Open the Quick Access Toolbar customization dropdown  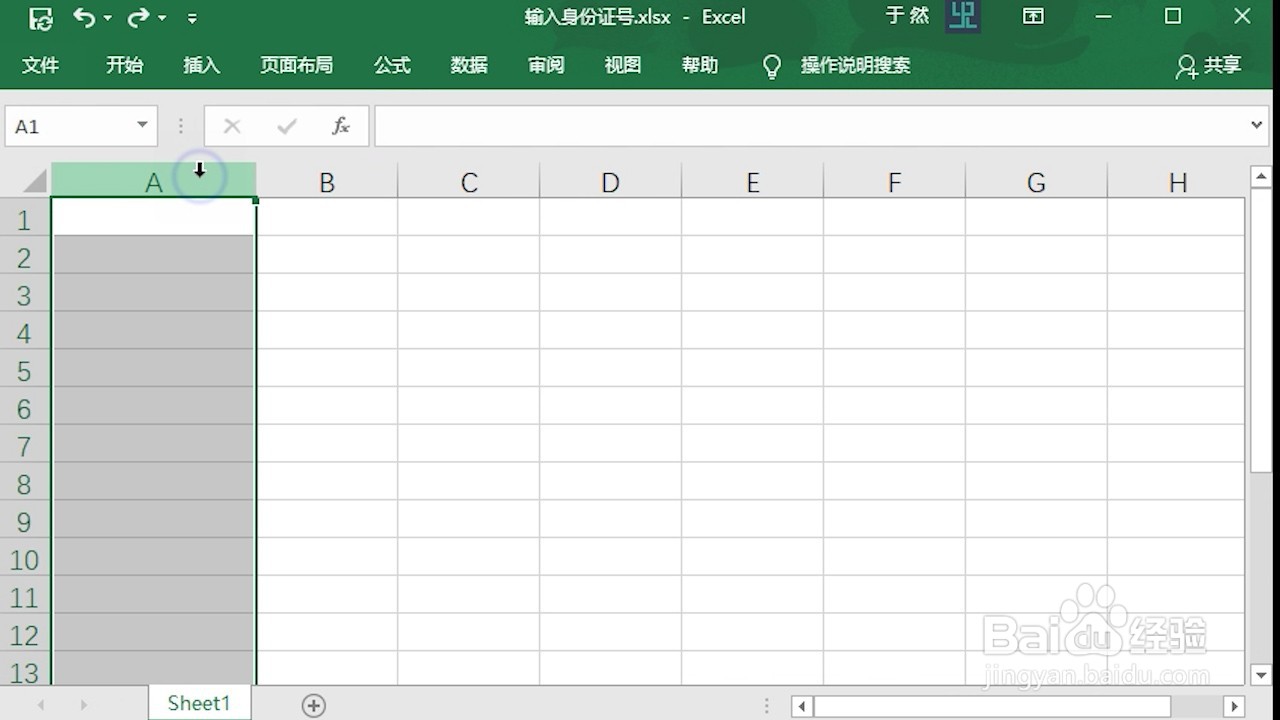(x=192, y=17)
